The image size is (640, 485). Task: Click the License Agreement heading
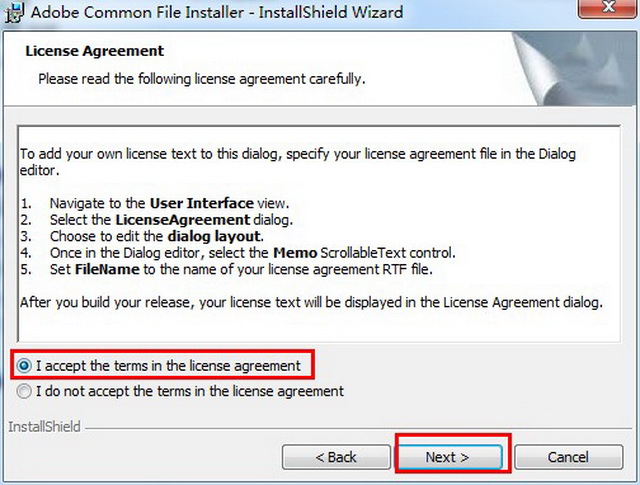[x=94, y=51]
